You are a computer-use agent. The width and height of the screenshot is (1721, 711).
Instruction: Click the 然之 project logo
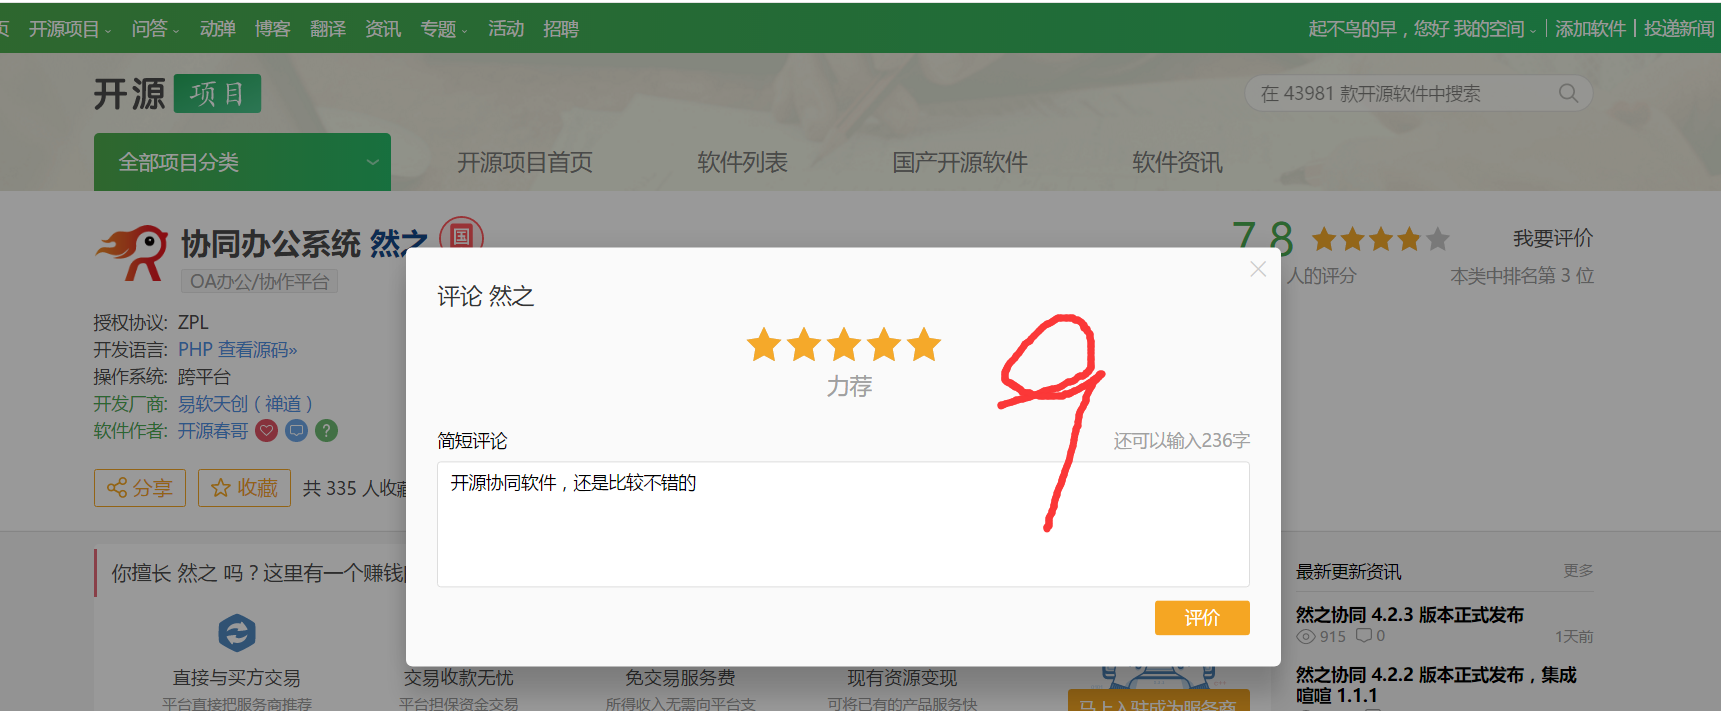tap(132, 252)
